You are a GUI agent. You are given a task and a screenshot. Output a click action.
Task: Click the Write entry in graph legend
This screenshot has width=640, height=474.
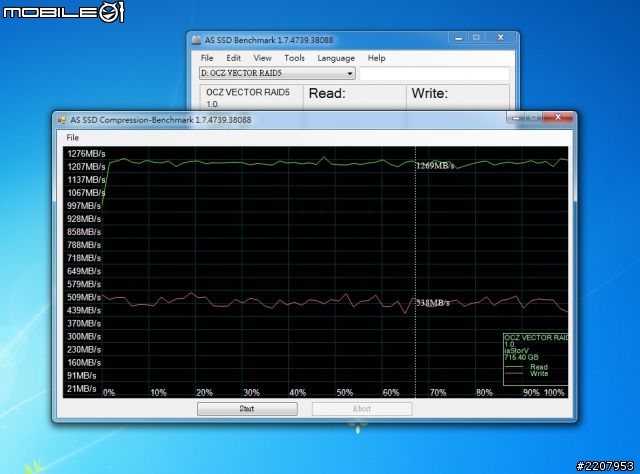pos(539,374)
